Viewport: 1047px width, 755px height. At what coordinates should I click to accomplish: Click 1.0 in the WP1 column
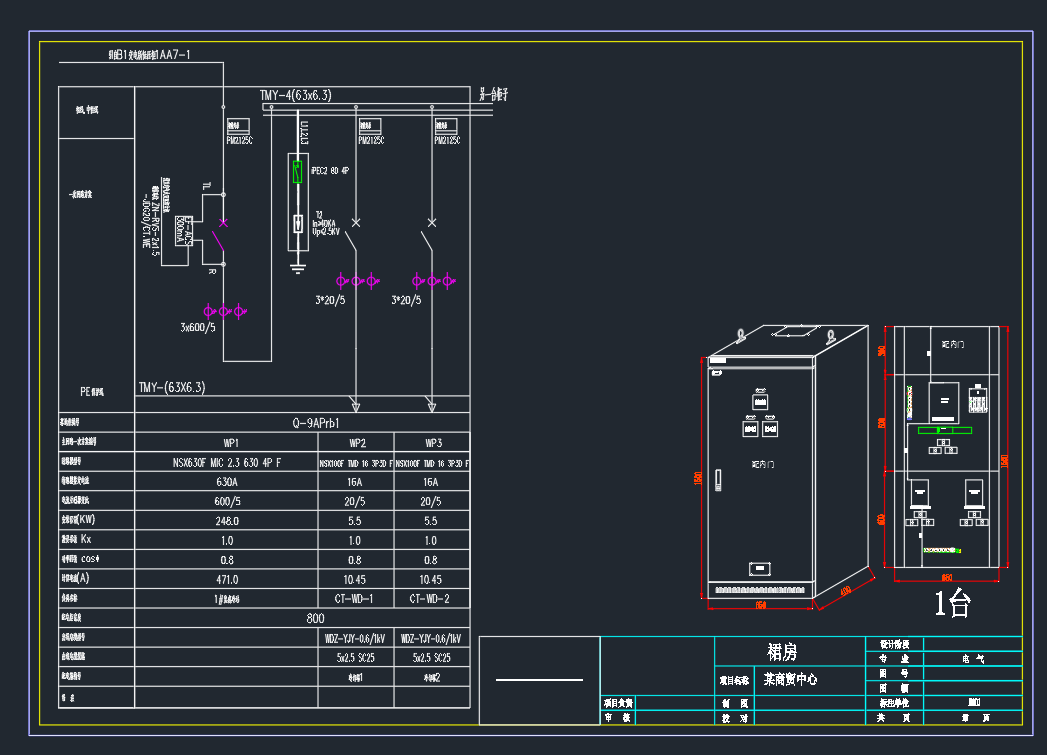[x=227, y=541]
